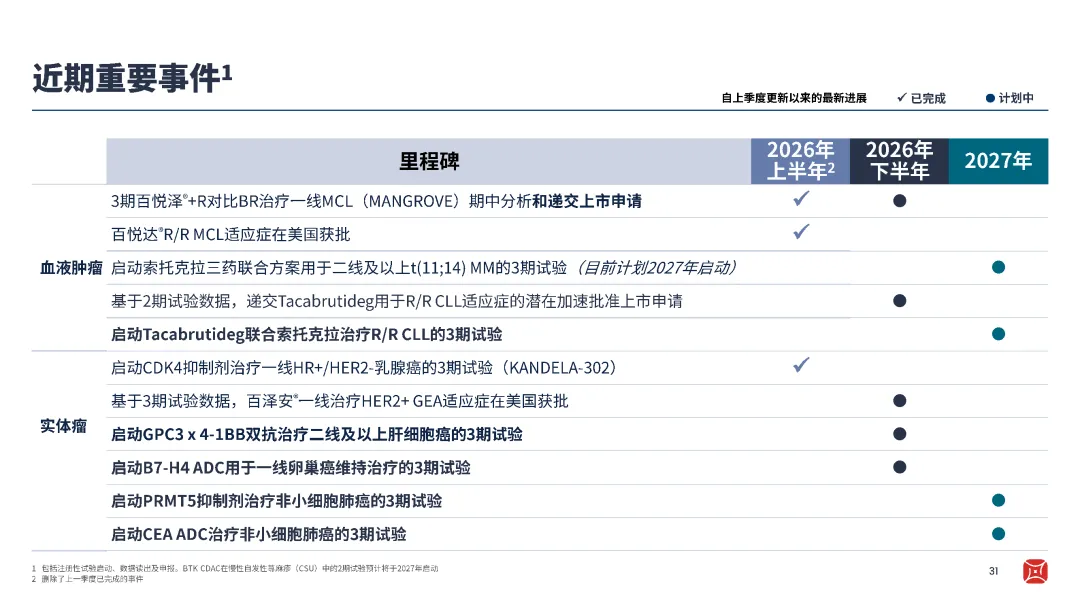Click footnote 1 about BTK CDAC
Viewport: 1080px width, 607px height.
coord(235,569)
